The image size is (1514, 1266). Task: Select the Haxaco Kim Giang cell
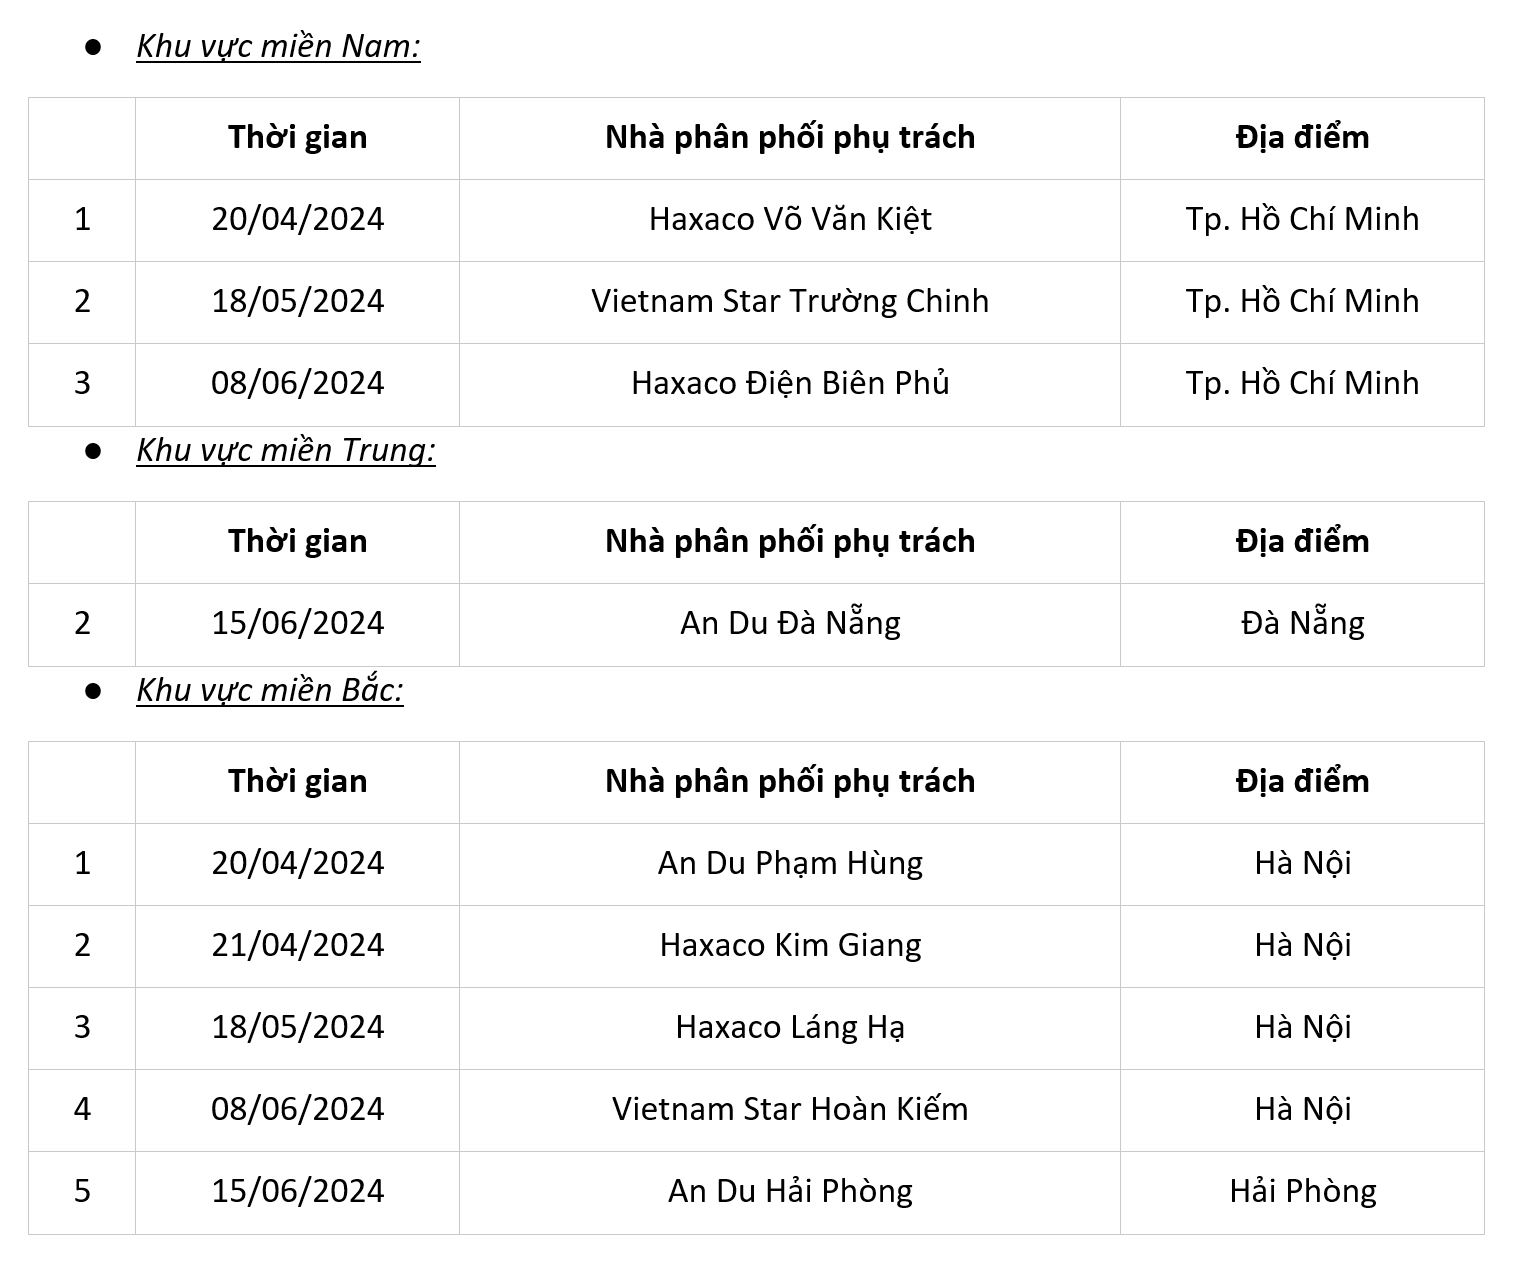pyautogui.click(x=790, y=945)
